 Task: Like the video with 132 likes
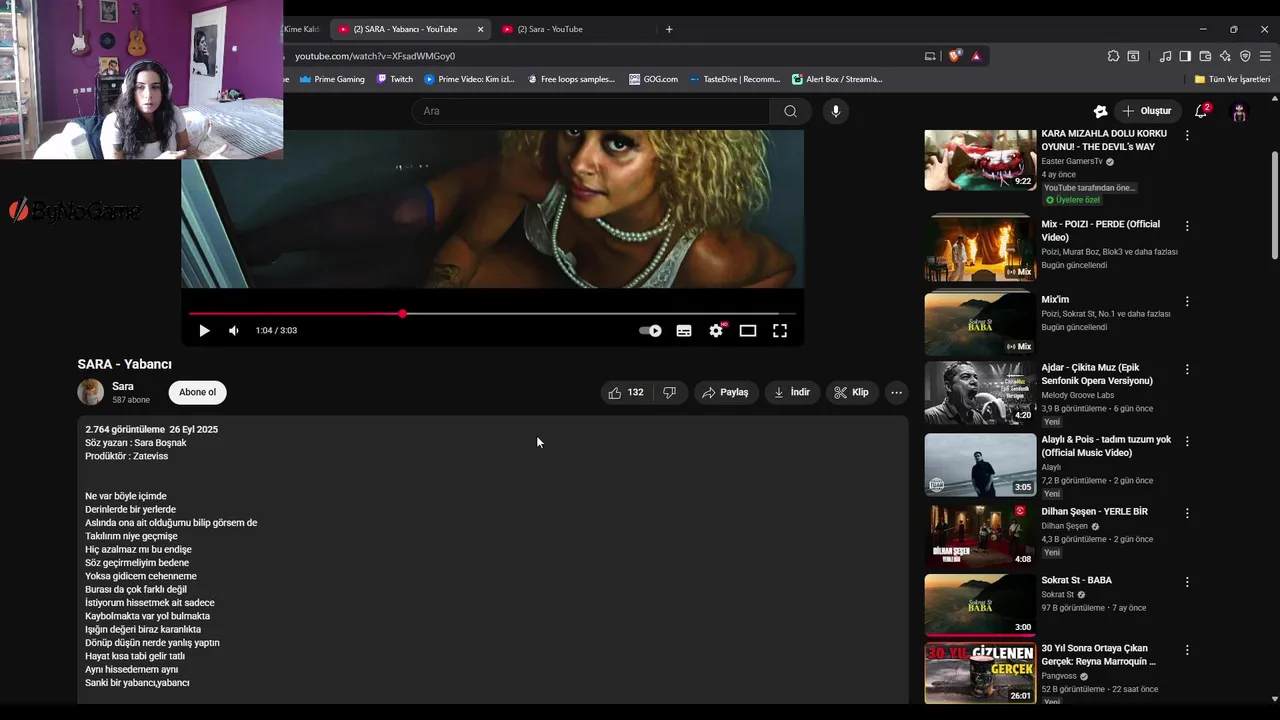(x=626, y=393)
